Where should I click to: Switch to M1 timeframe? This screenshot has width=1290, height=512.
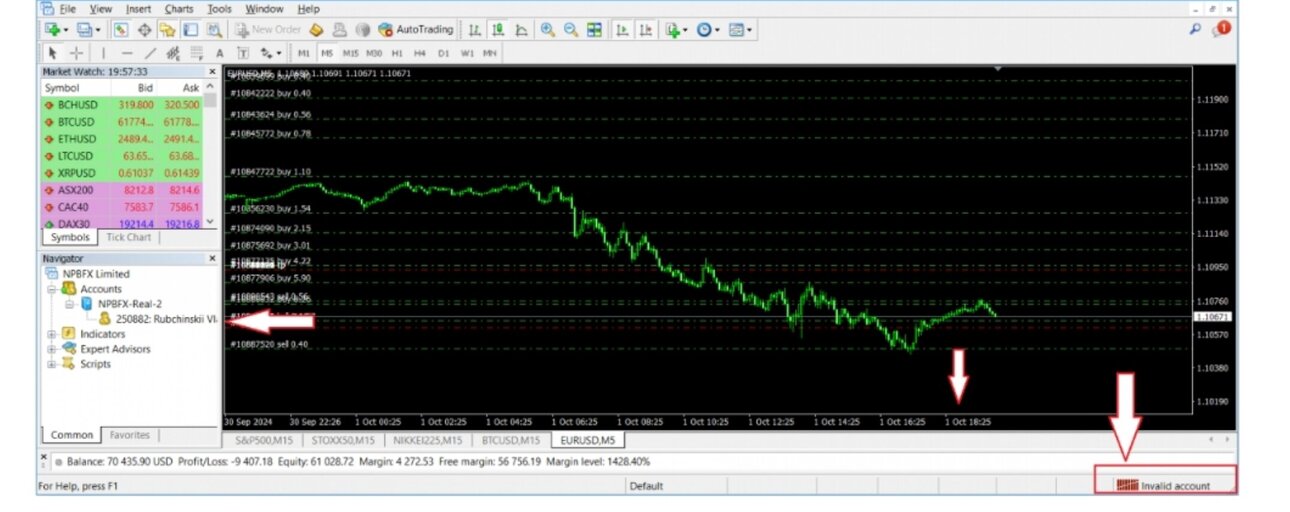[303, 53]
